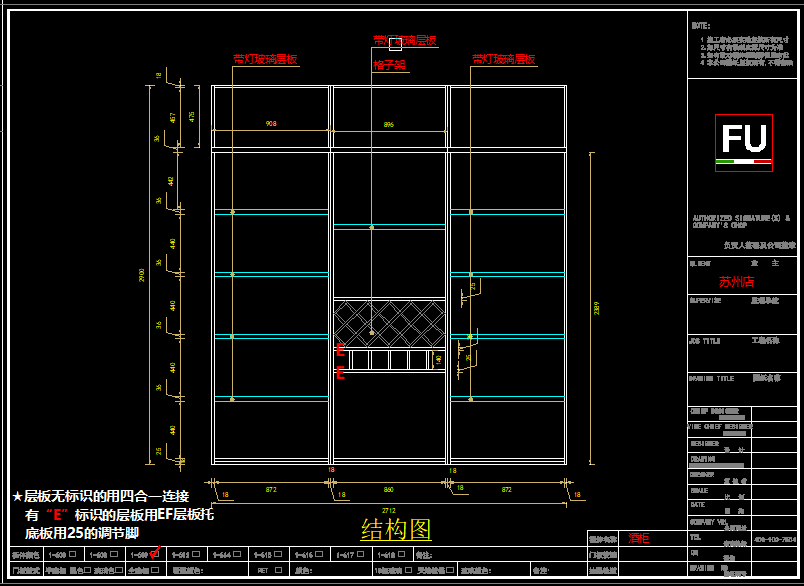The width and height of the screenshot is (804, 586).
Task: Select the right red glass shelf label
Action: click(504, 60)
